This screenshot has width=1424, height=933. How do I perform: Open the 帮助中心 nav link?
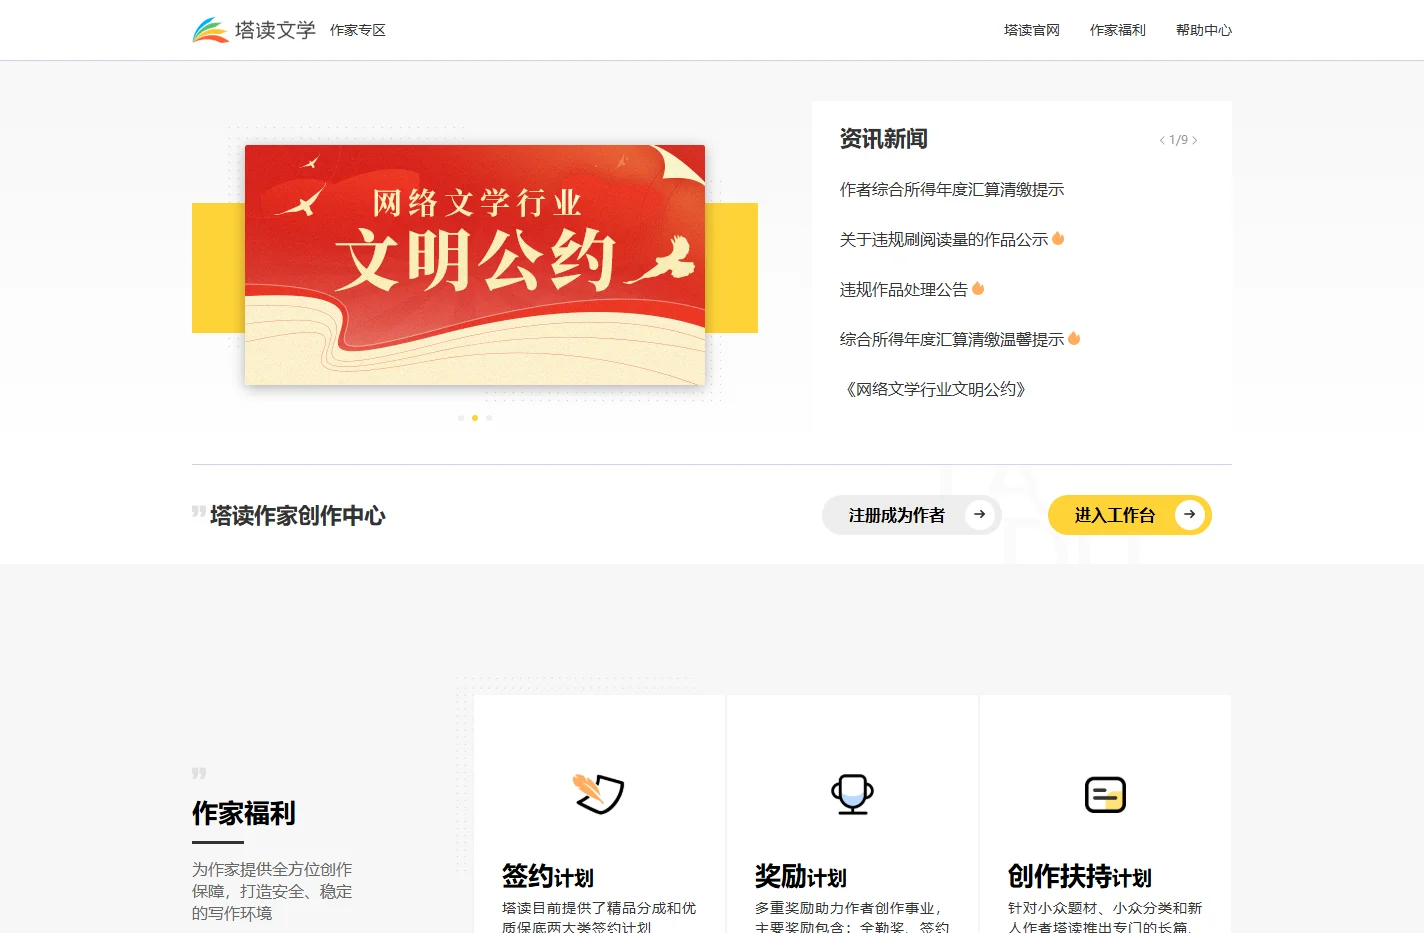(x=1203, y=30)
